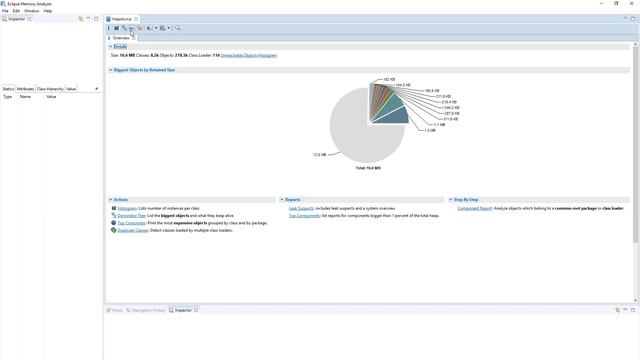
Task: Open the Histogram link under Actions
Action: click(127, 208)
